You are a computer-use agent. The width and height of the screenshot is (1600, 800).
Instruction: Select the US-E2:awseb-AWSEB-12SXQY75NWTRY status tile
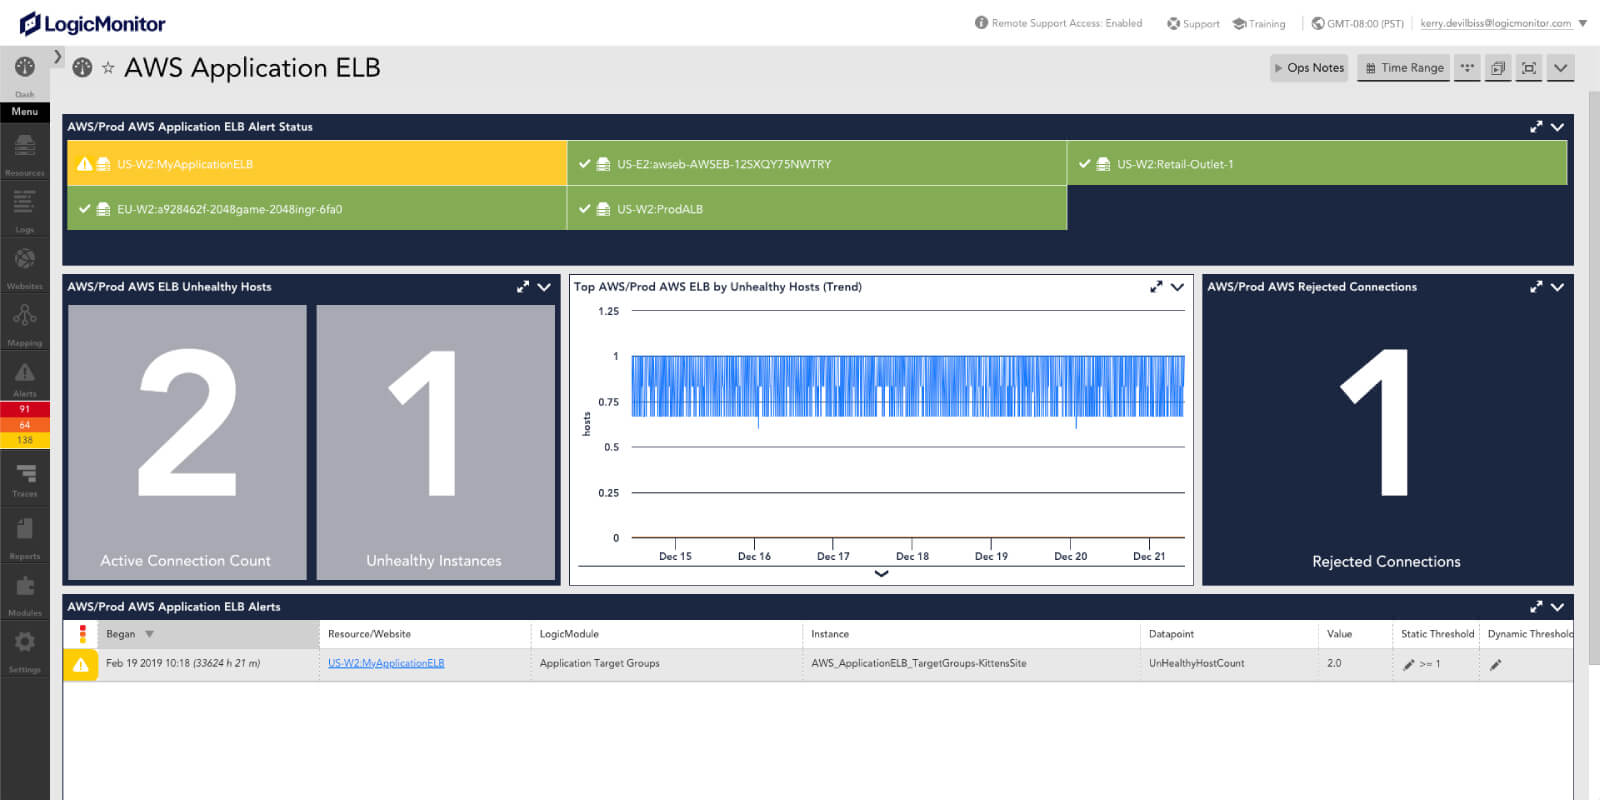click(x=817, y=163)
